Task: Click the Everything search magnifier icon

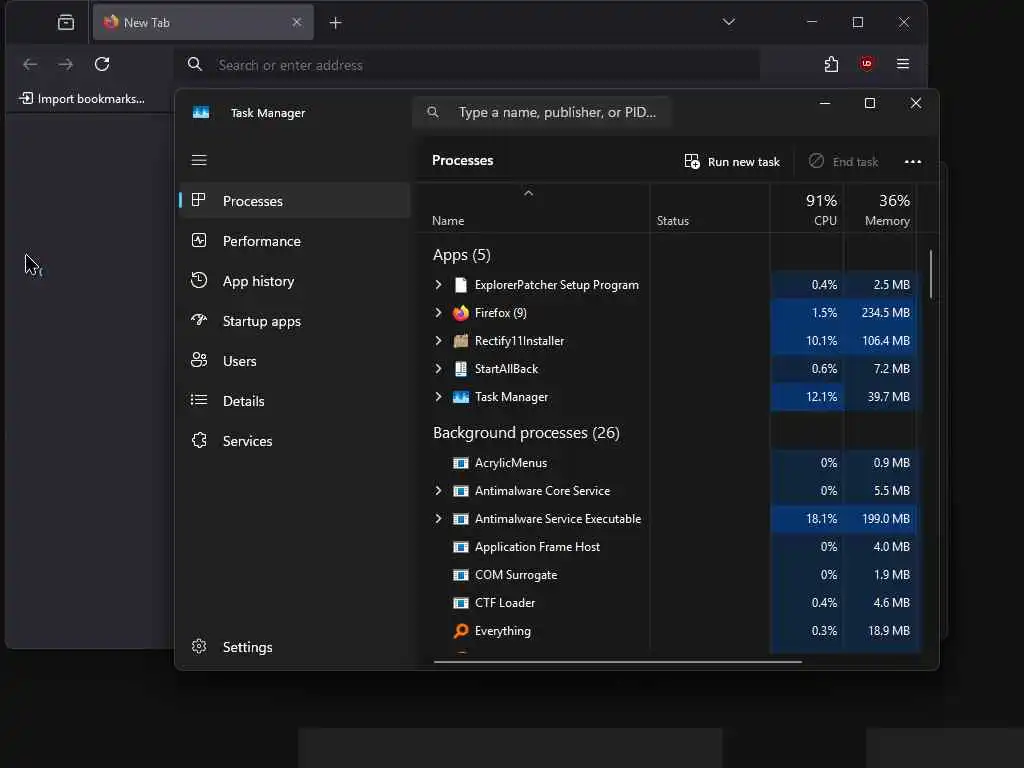Action: click(x=460, y=631)
